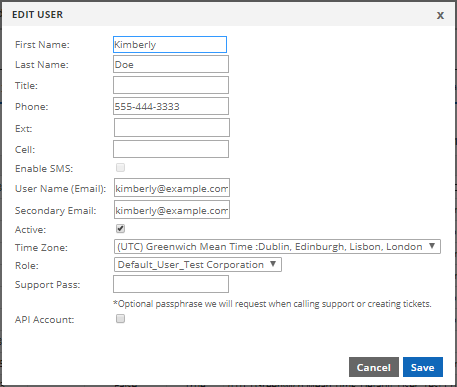Click the Time Zone dropdown arrow
The width and height of the screenshot is (457, 387).
(x=432, y=246)
